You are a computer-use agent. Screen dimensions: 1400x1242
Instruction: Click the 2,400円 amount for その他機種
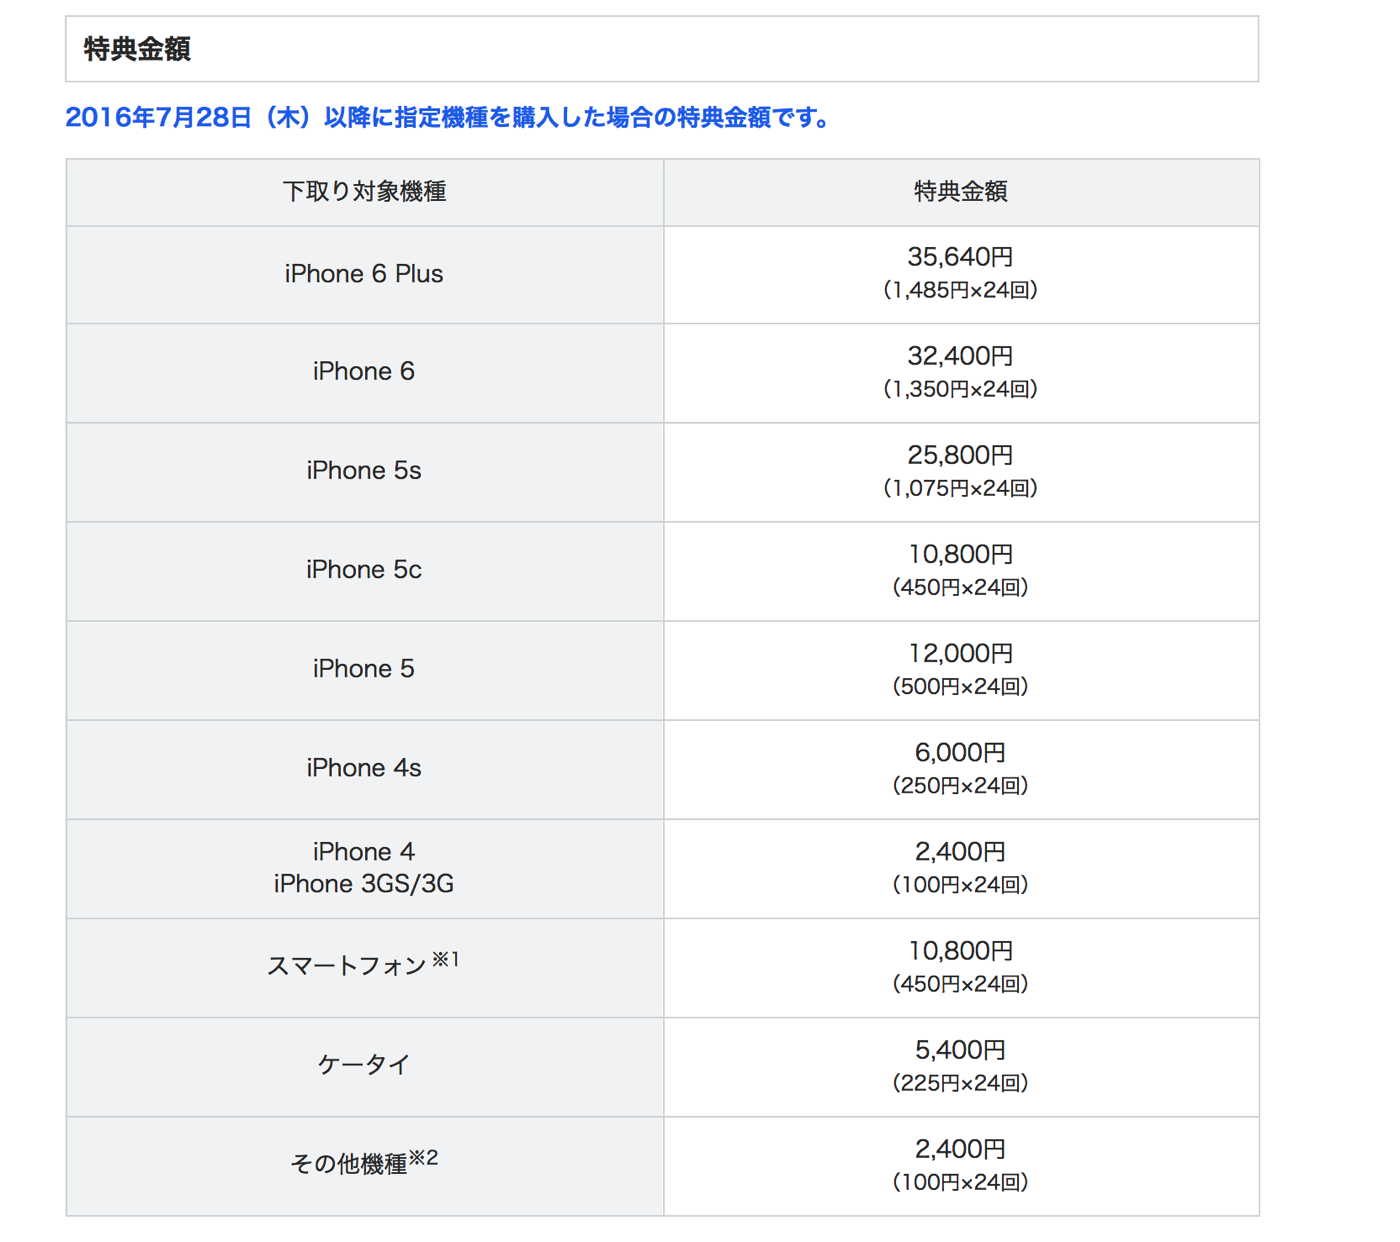click(961, 1149)
